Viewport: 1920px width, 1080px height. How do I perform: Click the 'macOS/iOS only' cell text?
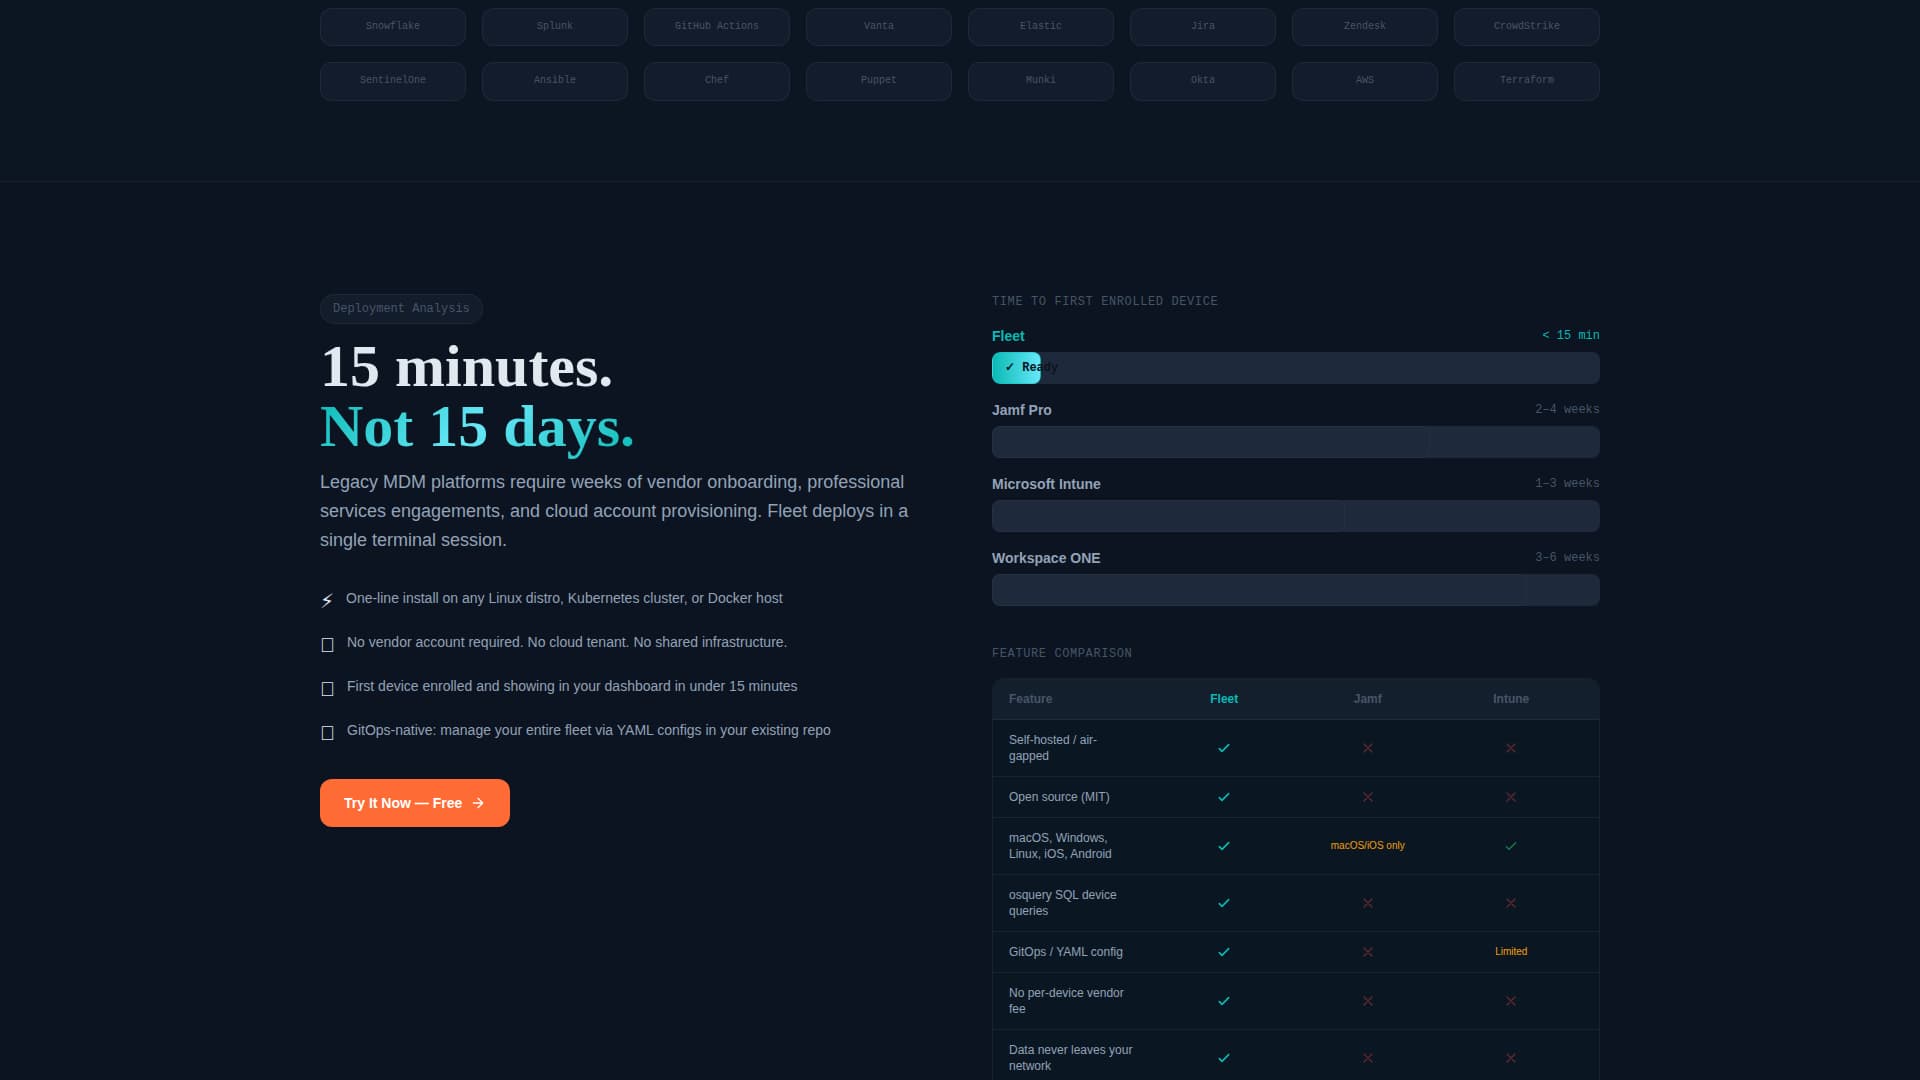click(x=1368, y=846)
